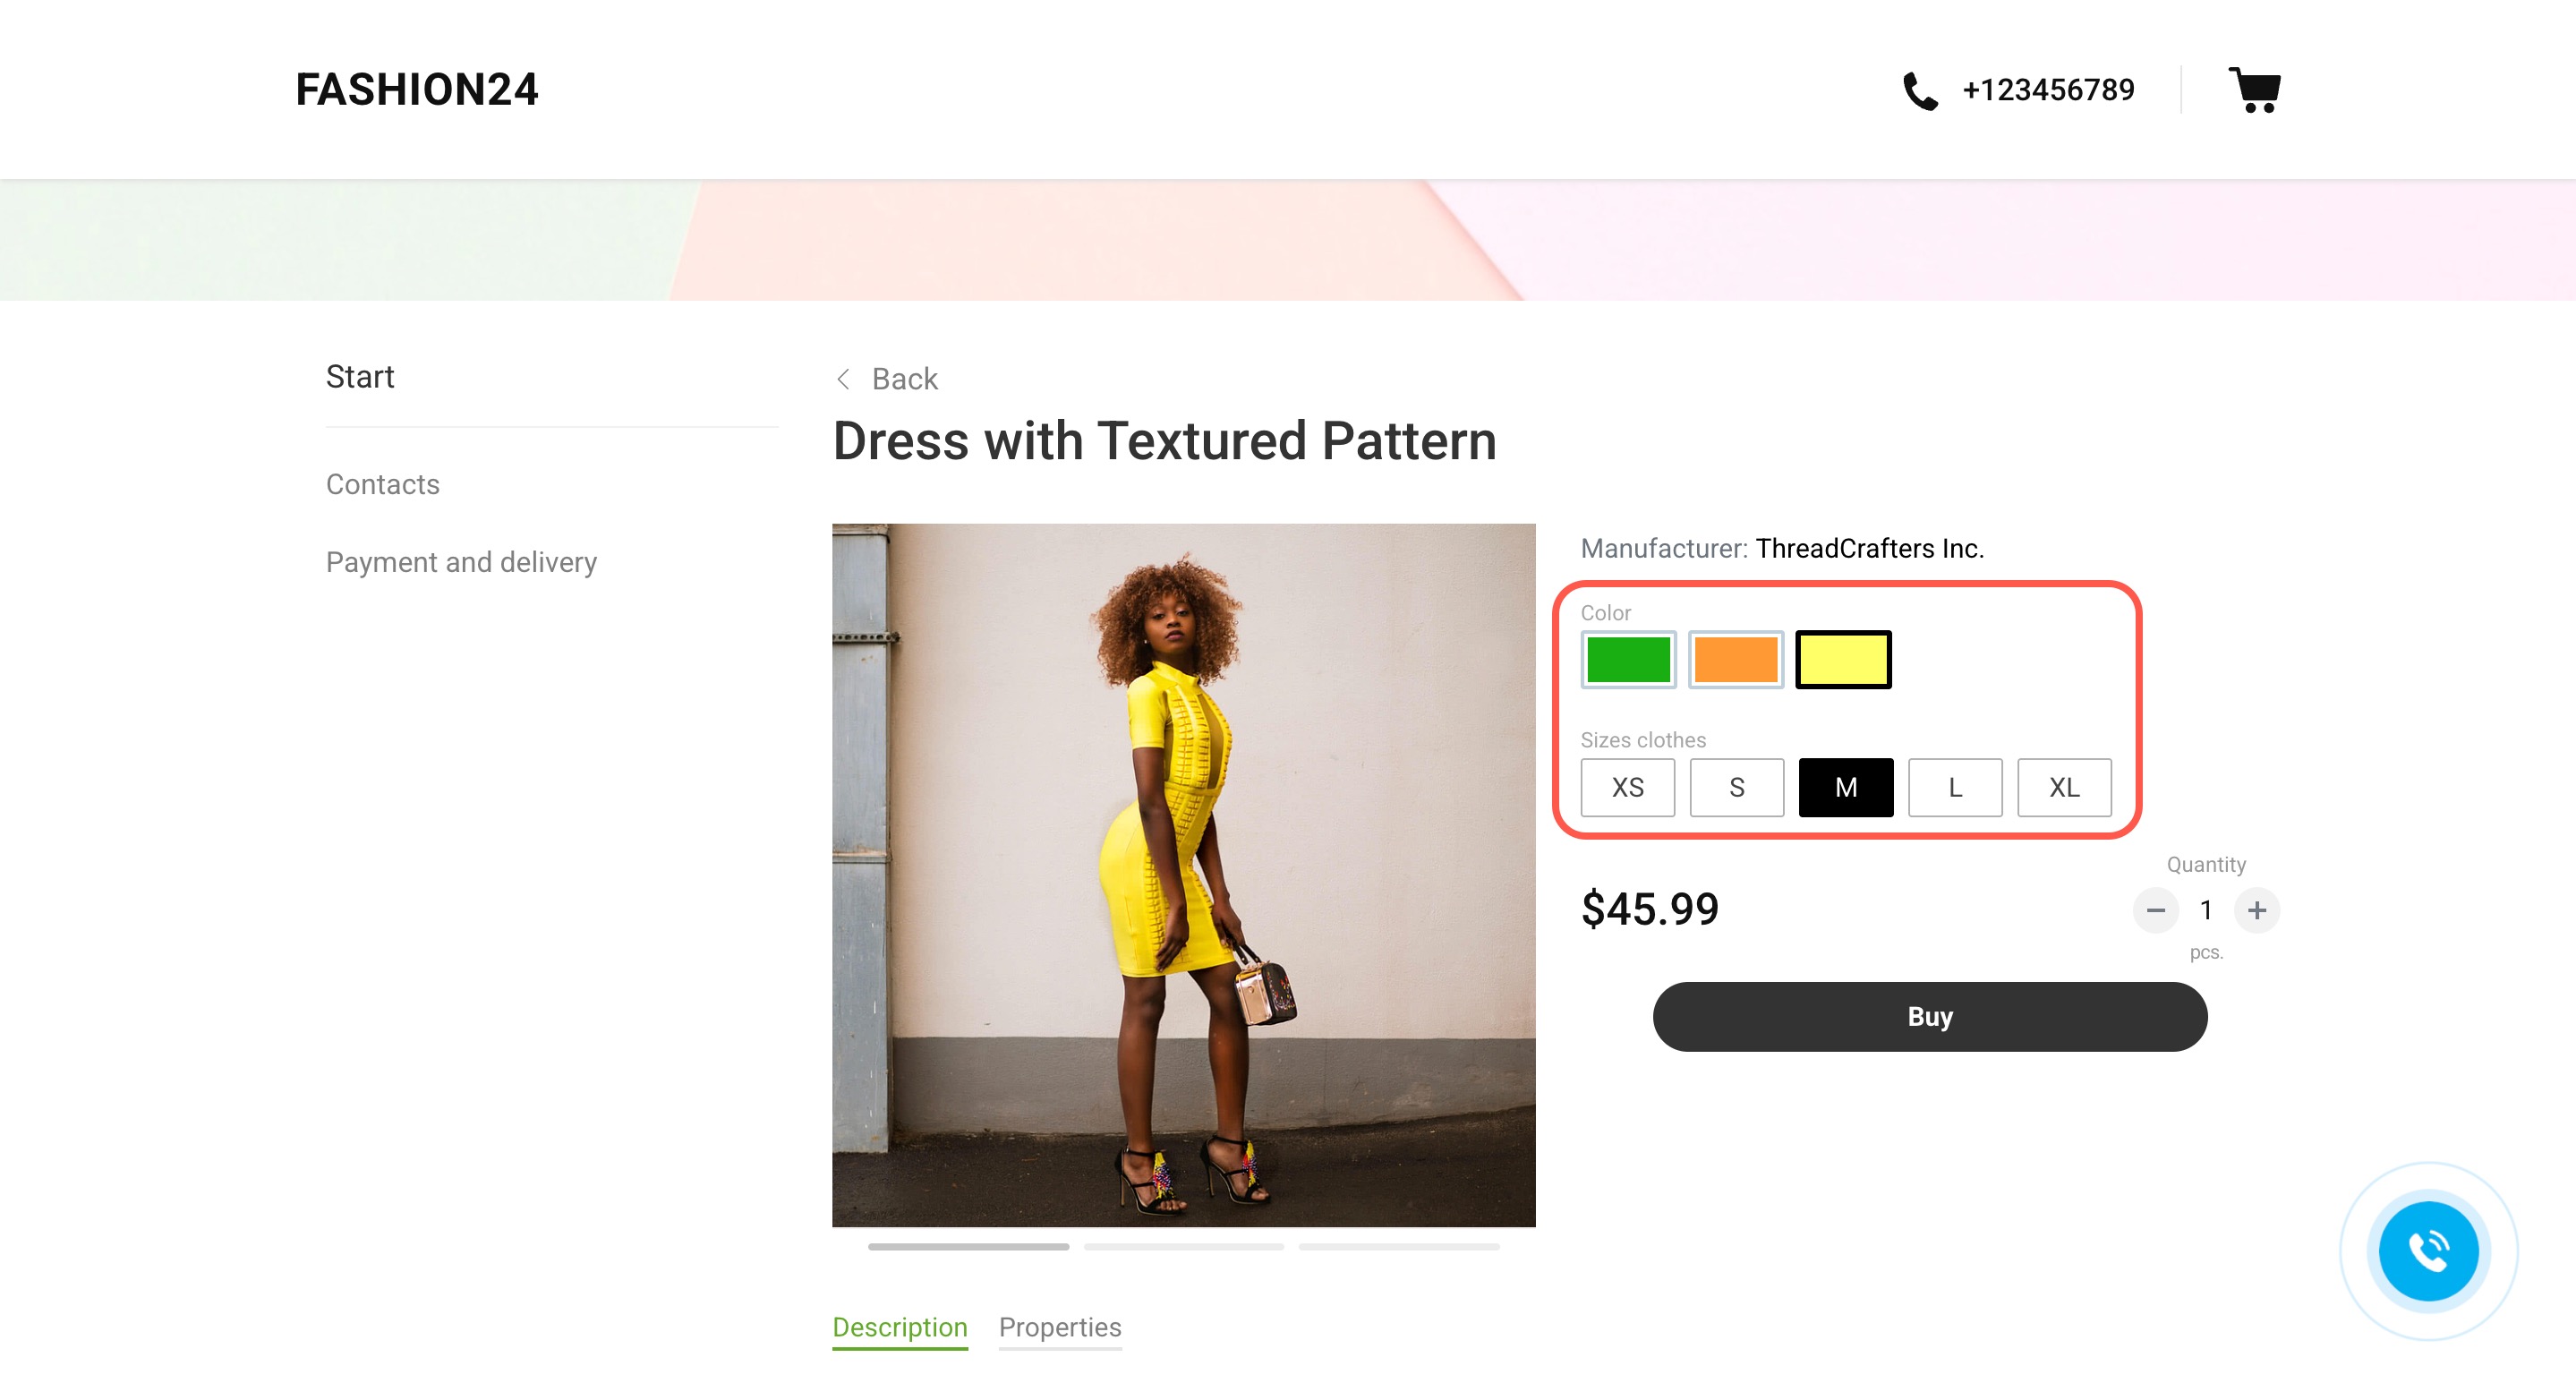Show the second product image indicator
This screenshot has width=2576, height=1400.
[1183, 1247]
